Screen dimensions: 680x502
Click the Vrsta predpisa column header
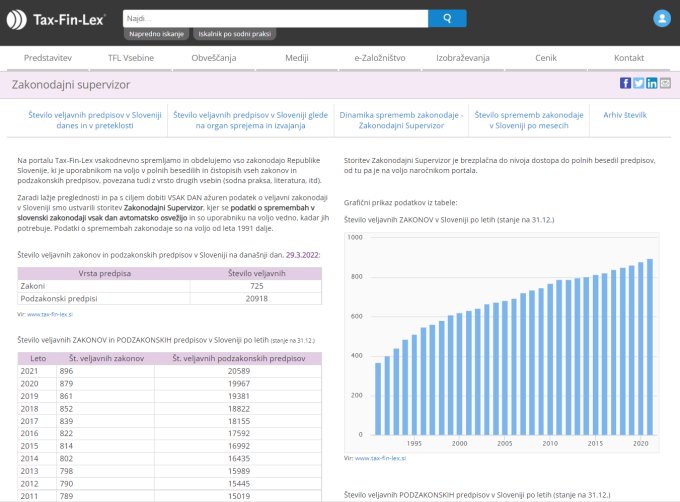[x=105, y=274]
